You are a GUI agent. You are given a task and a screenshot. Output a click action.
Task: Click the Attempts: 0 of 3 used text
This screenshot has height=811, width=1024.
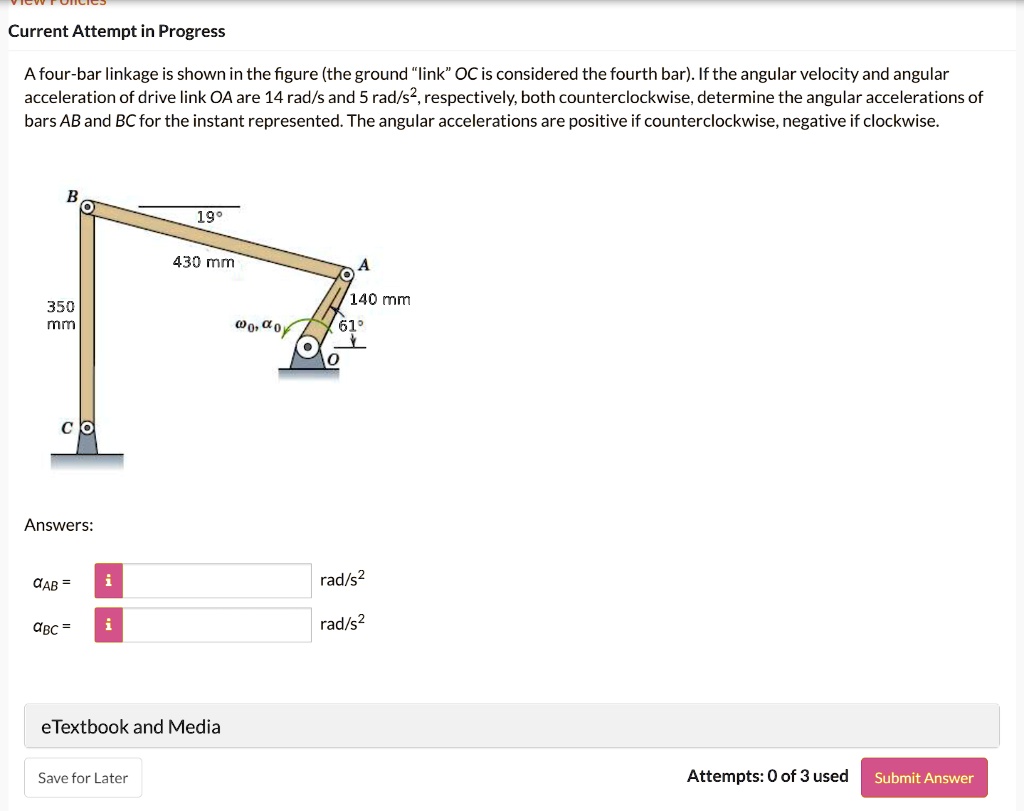pos(768,776)
